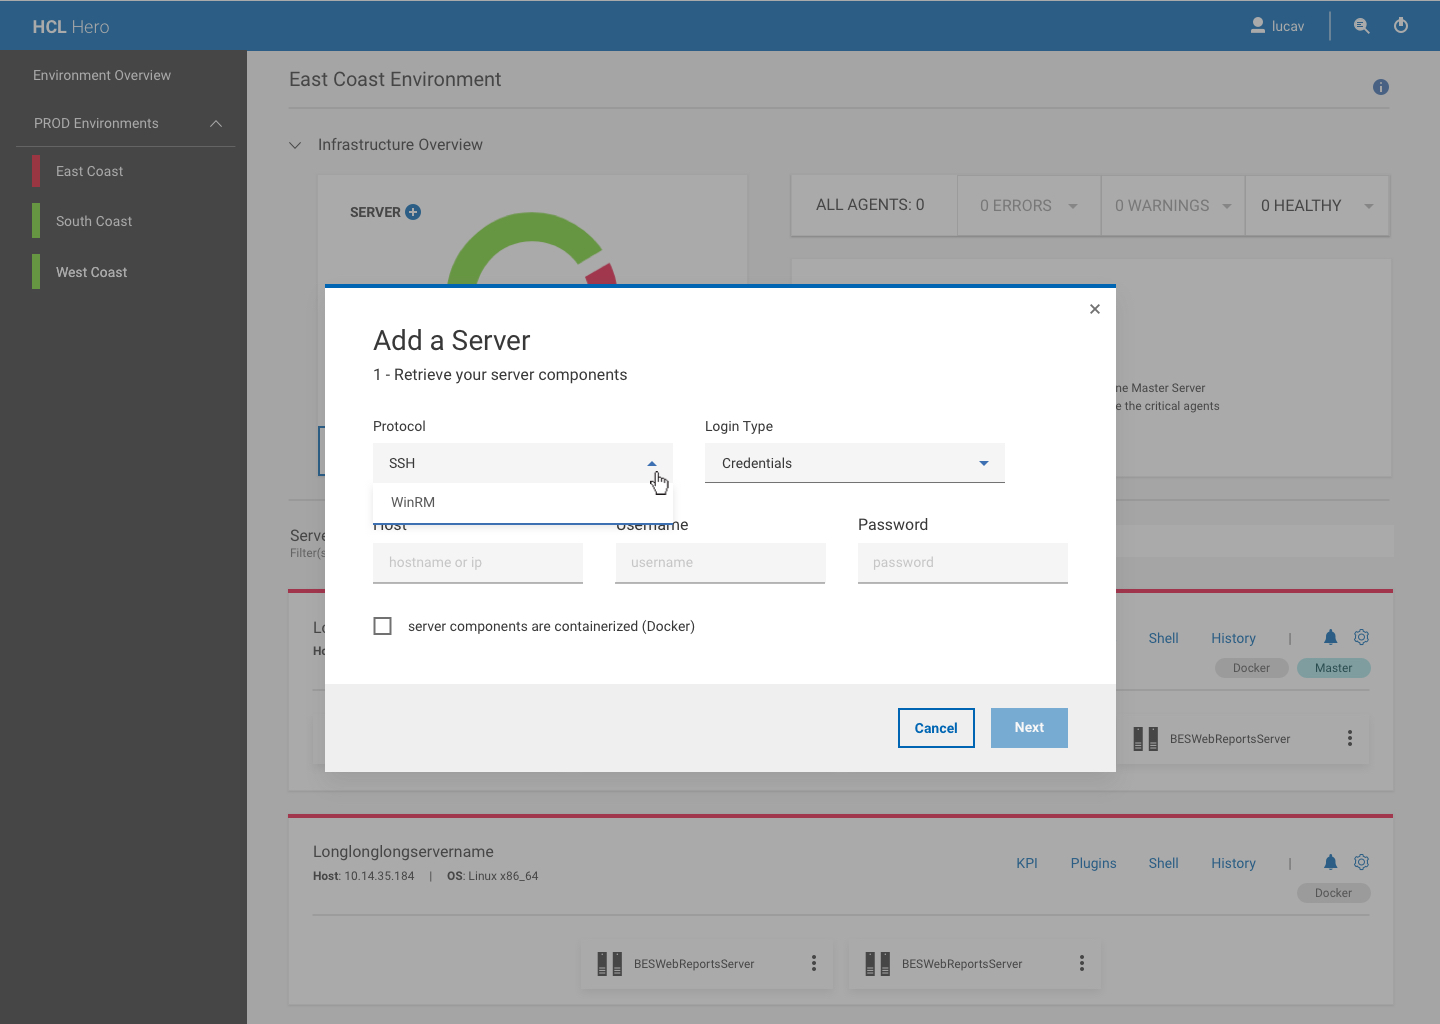1440x1024 pixels.
Task: Collapse the Infrastructure Overview section
Action: (x=295, y=145)
